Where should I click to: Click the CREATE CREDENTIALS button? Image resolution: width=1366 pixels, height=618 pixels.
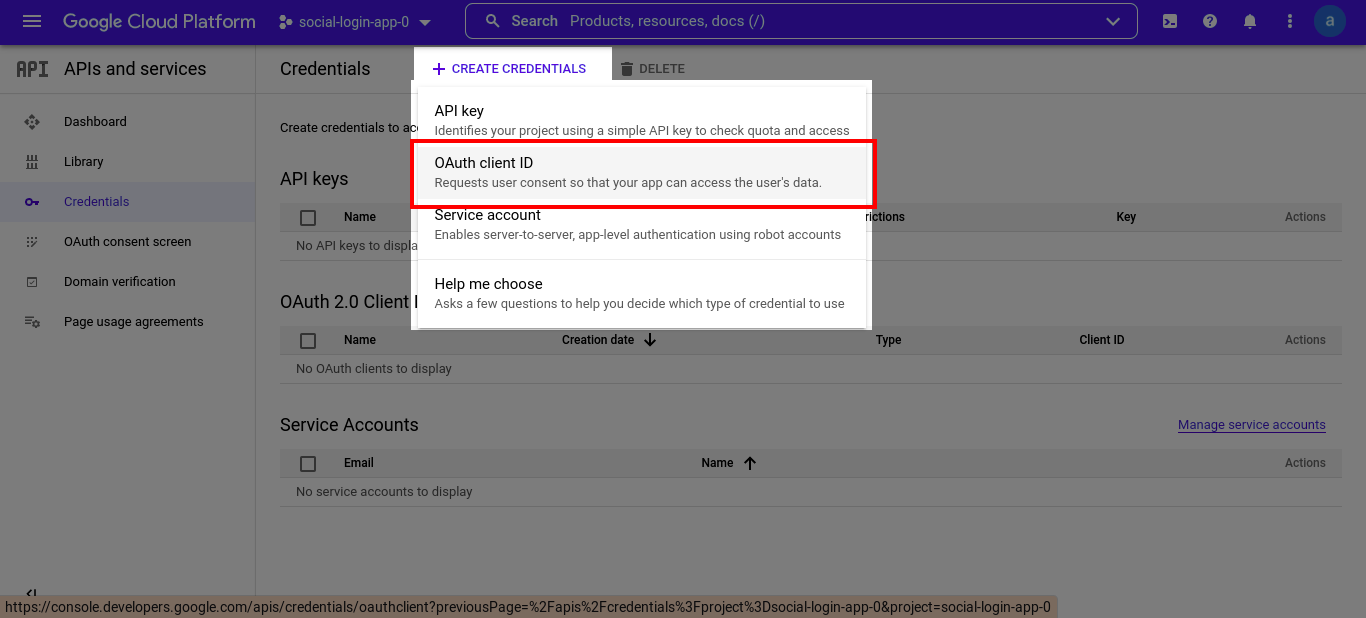pos(509,69)
